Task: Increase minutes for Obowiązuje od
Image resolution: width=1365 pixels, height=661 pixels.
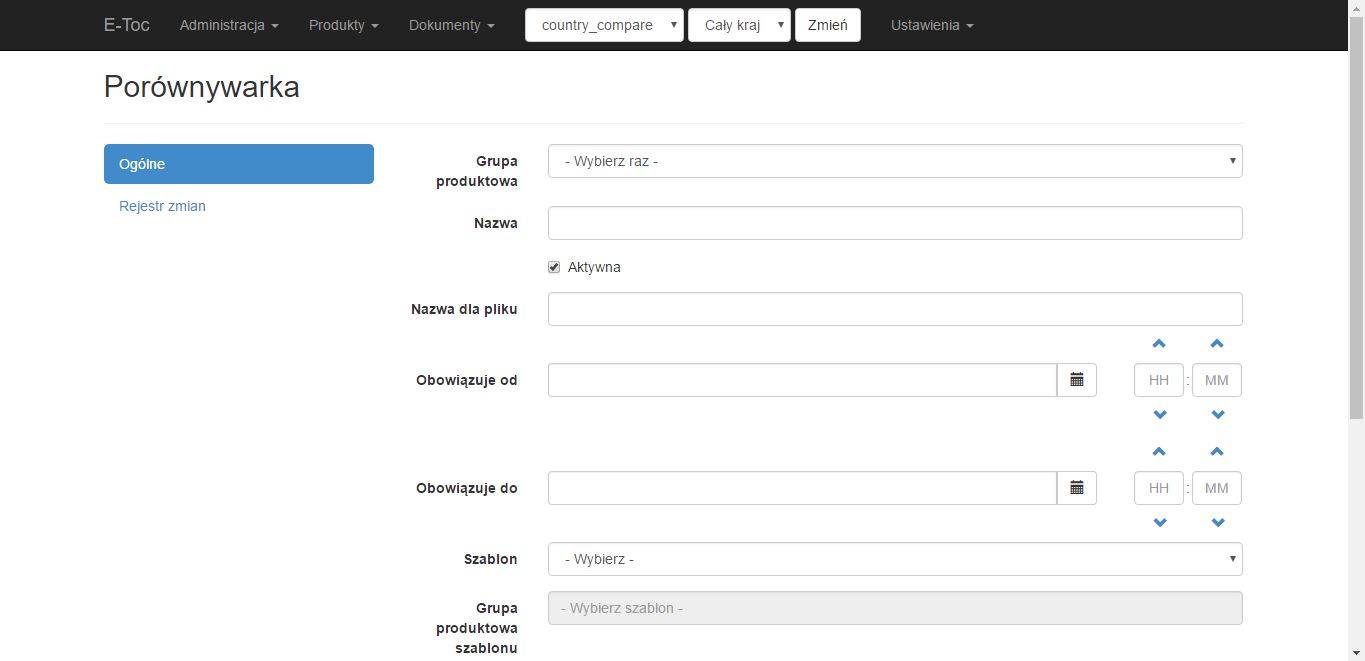Action: pos(1217,344)
